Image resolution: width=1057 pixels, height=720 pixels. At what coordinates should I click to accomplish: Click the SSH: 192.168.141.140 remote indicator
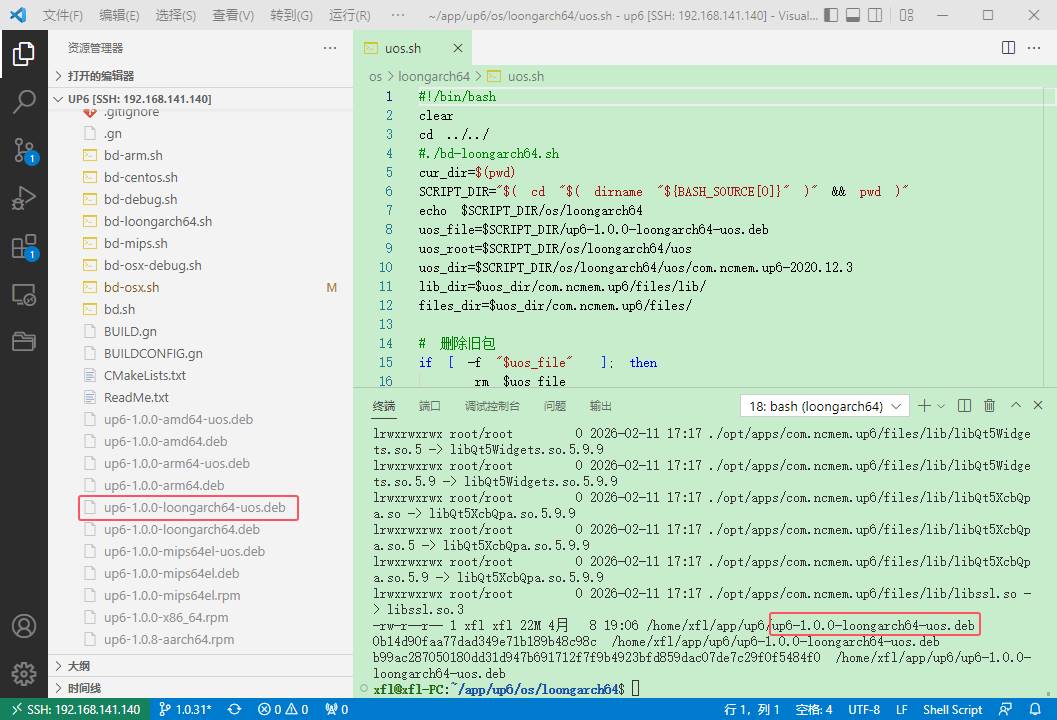(x=75, y=709)
